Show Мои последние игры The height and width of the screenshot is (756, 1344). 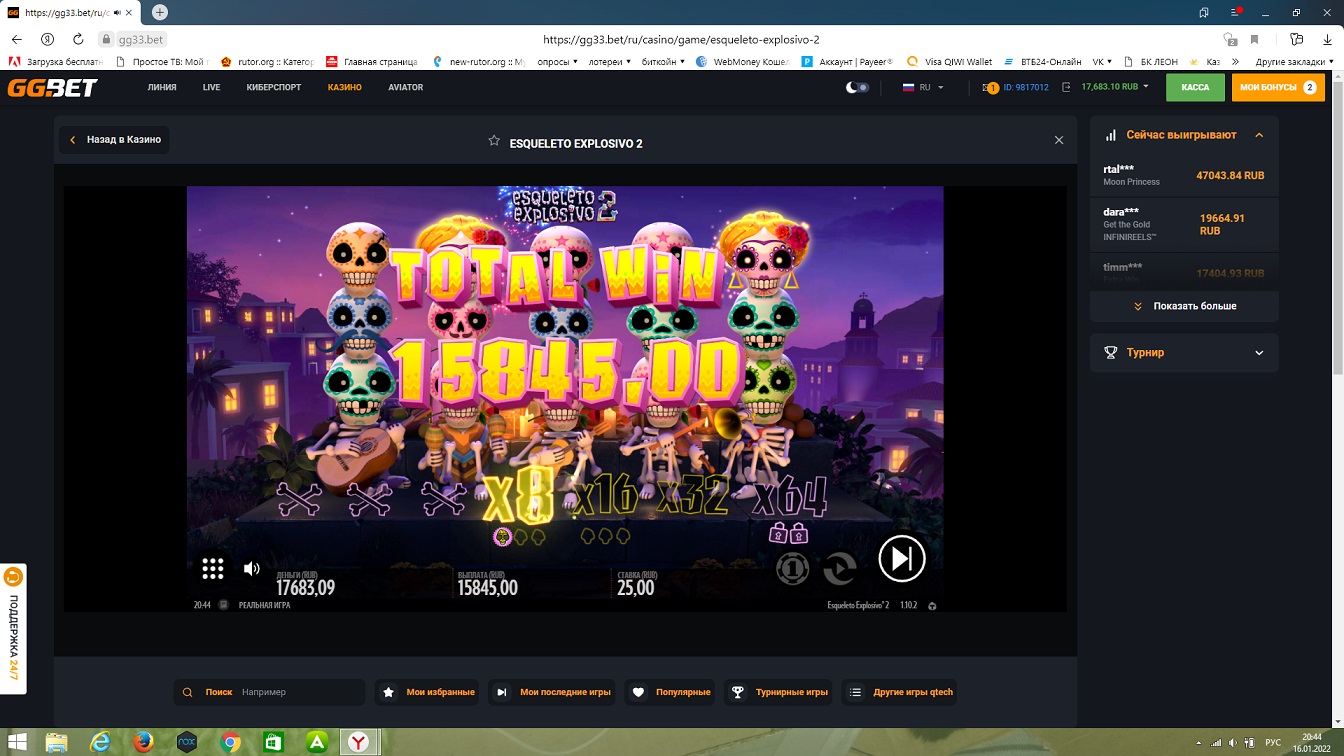[553, 692]
